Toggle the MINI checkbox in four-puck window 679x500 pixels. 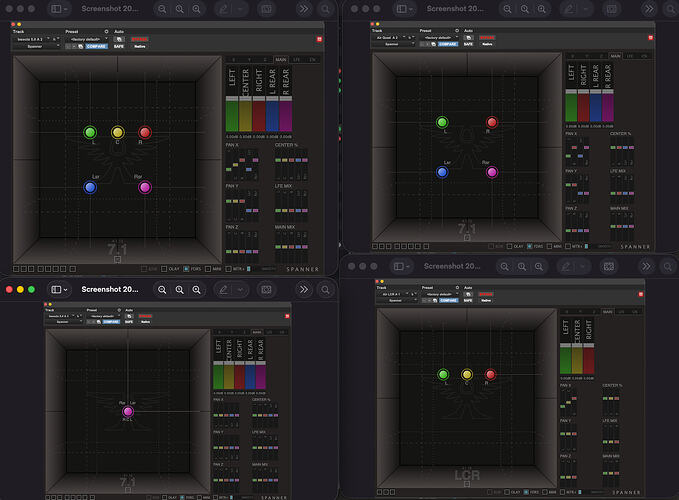click(550, 246)
